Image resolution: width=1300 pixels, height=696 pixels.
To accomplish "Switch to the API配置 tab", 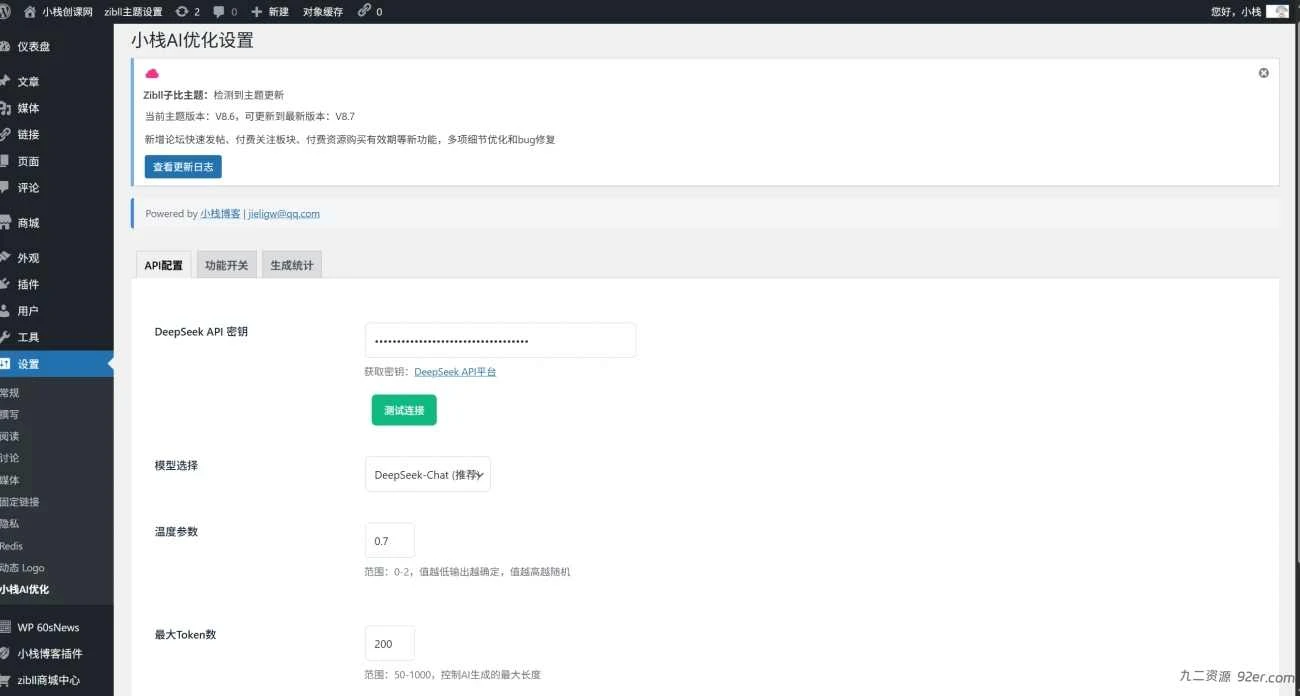I will pyautogui.click(x=163, y=265).
